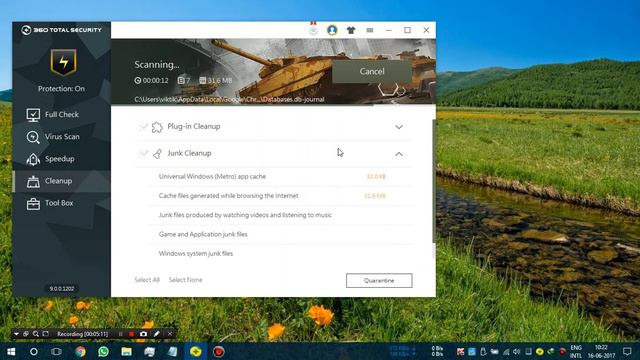Toggle the Junk Cleanup checkbox
The image size is (640, 360).
tap(143, 153)
